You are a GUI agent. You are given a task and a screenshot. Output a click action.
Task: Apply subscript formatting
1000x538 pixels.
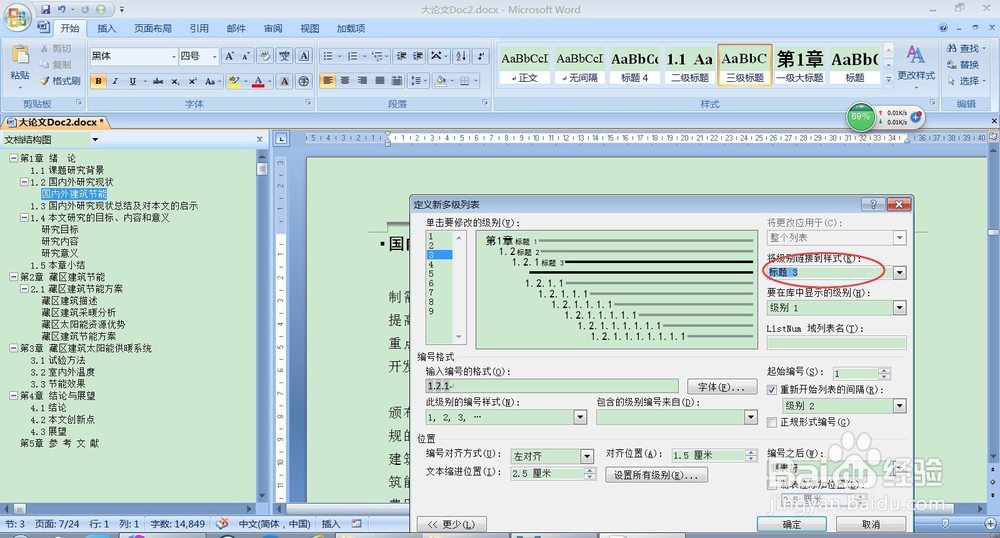[175, 81]
